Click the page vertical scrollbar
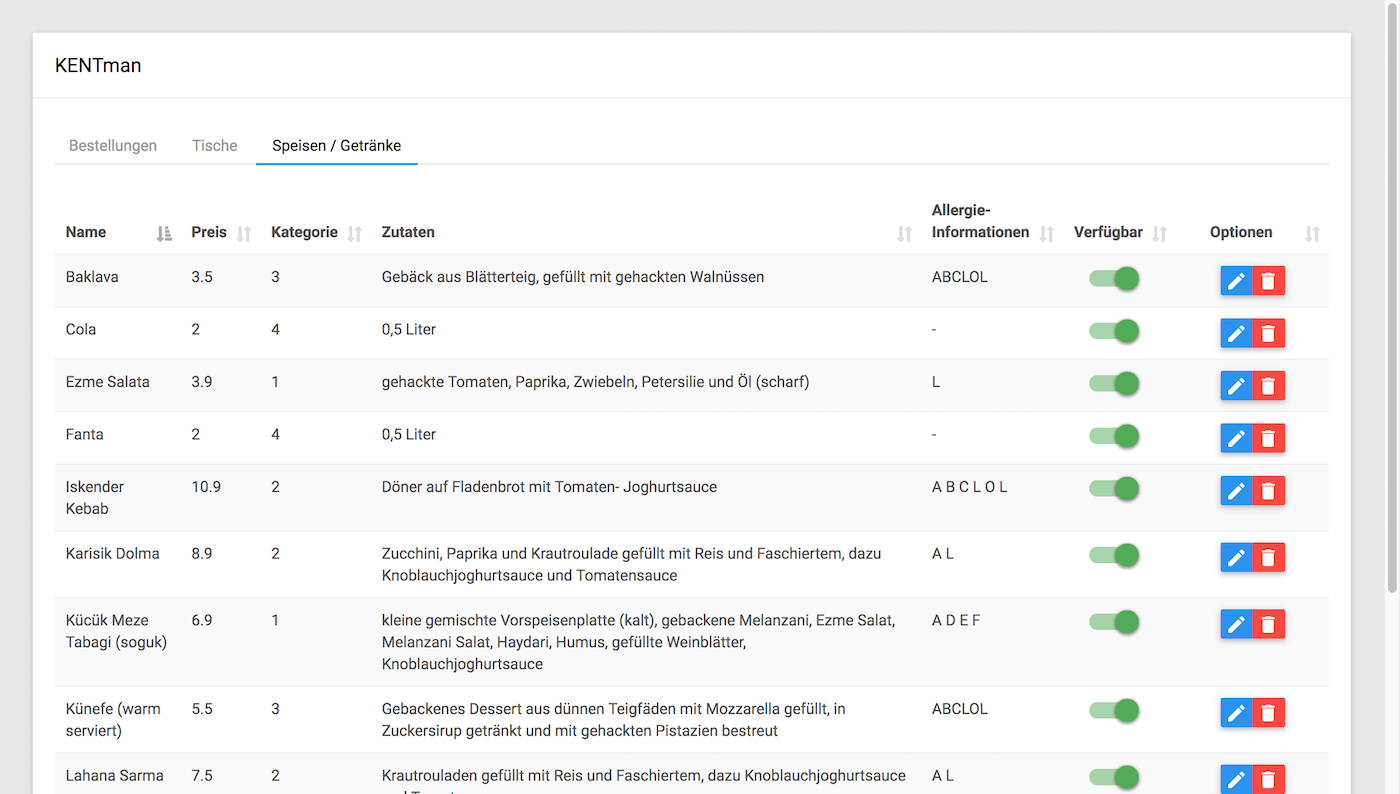Image resolution: width=1400 pixels, height=794 pixels. (x=1394, y=300)
